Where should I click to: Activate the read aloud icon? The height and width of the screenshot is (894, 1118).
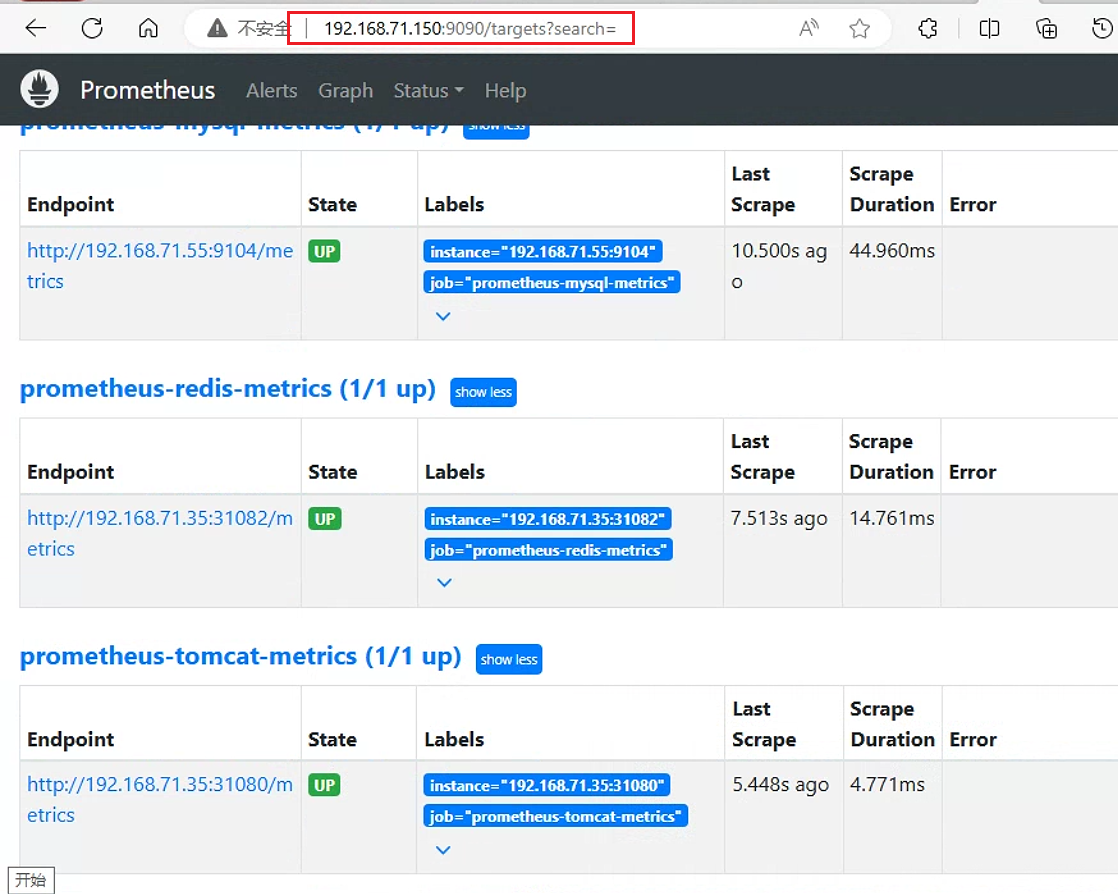[809, 29]
